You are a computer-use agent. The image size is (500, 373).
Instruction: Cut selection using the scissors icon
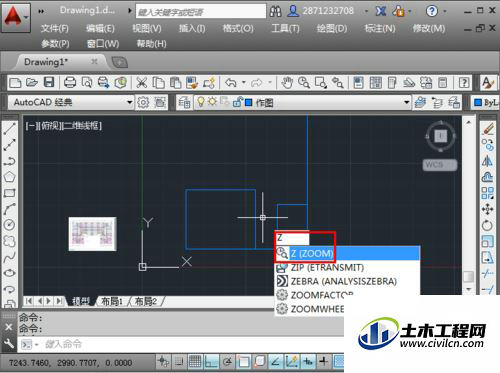[142, 82]
